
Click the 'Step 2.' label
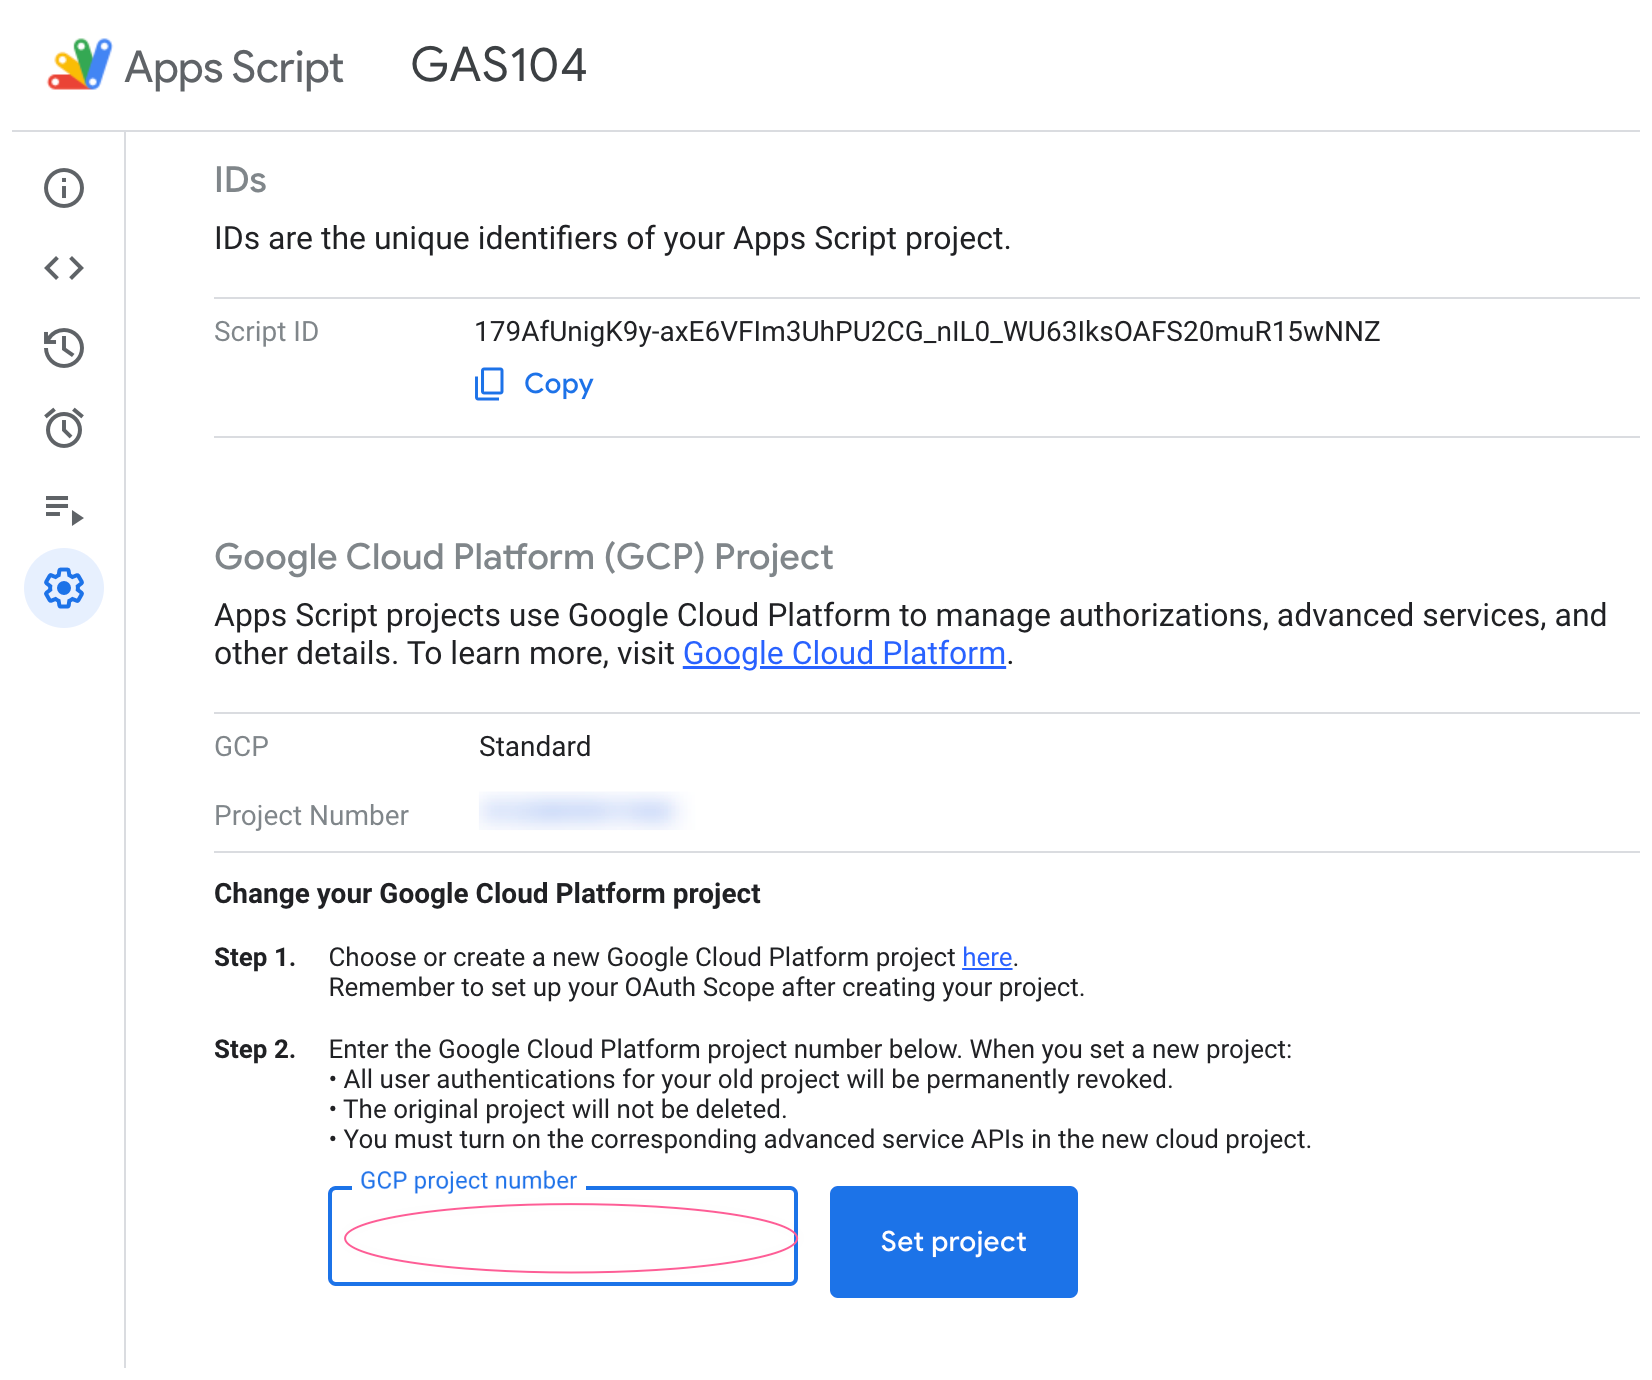coord(255,1050)
